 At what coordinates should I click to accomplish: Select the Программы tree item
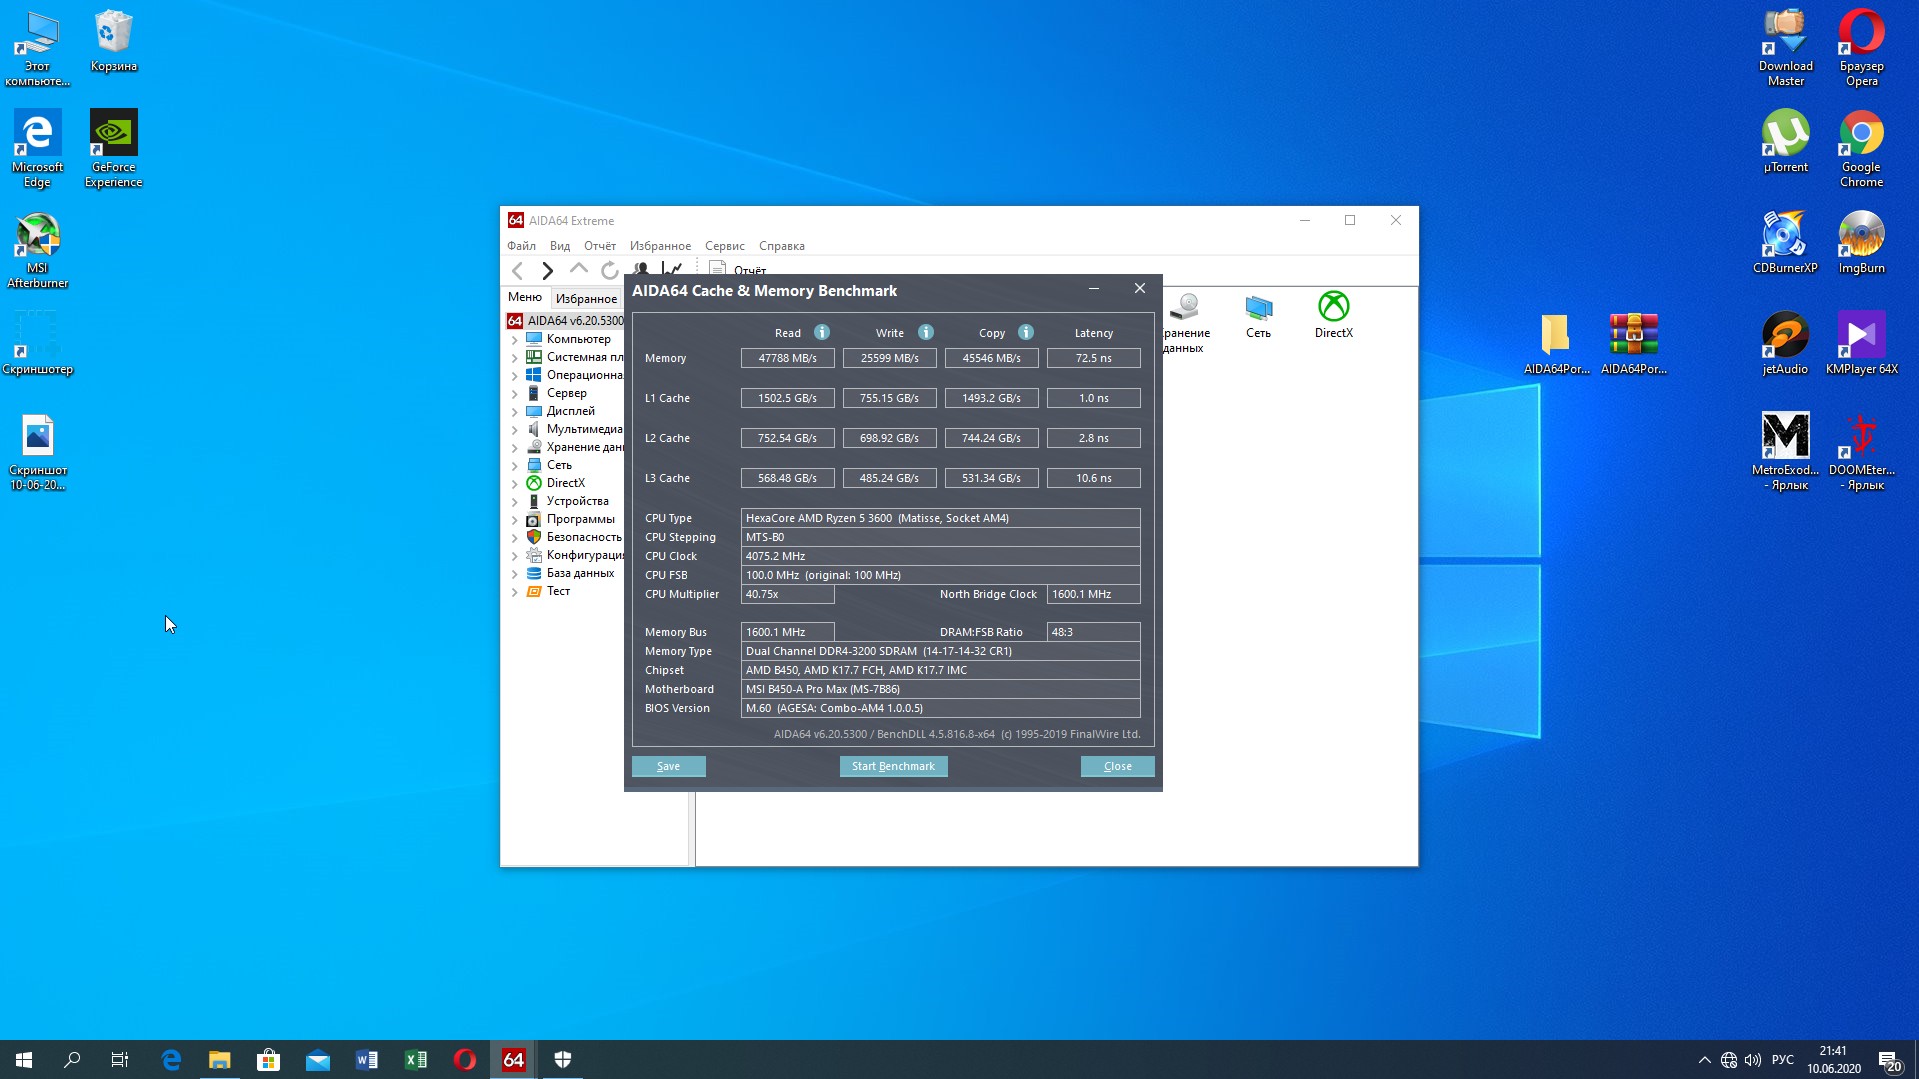click(x=580, y=519)
